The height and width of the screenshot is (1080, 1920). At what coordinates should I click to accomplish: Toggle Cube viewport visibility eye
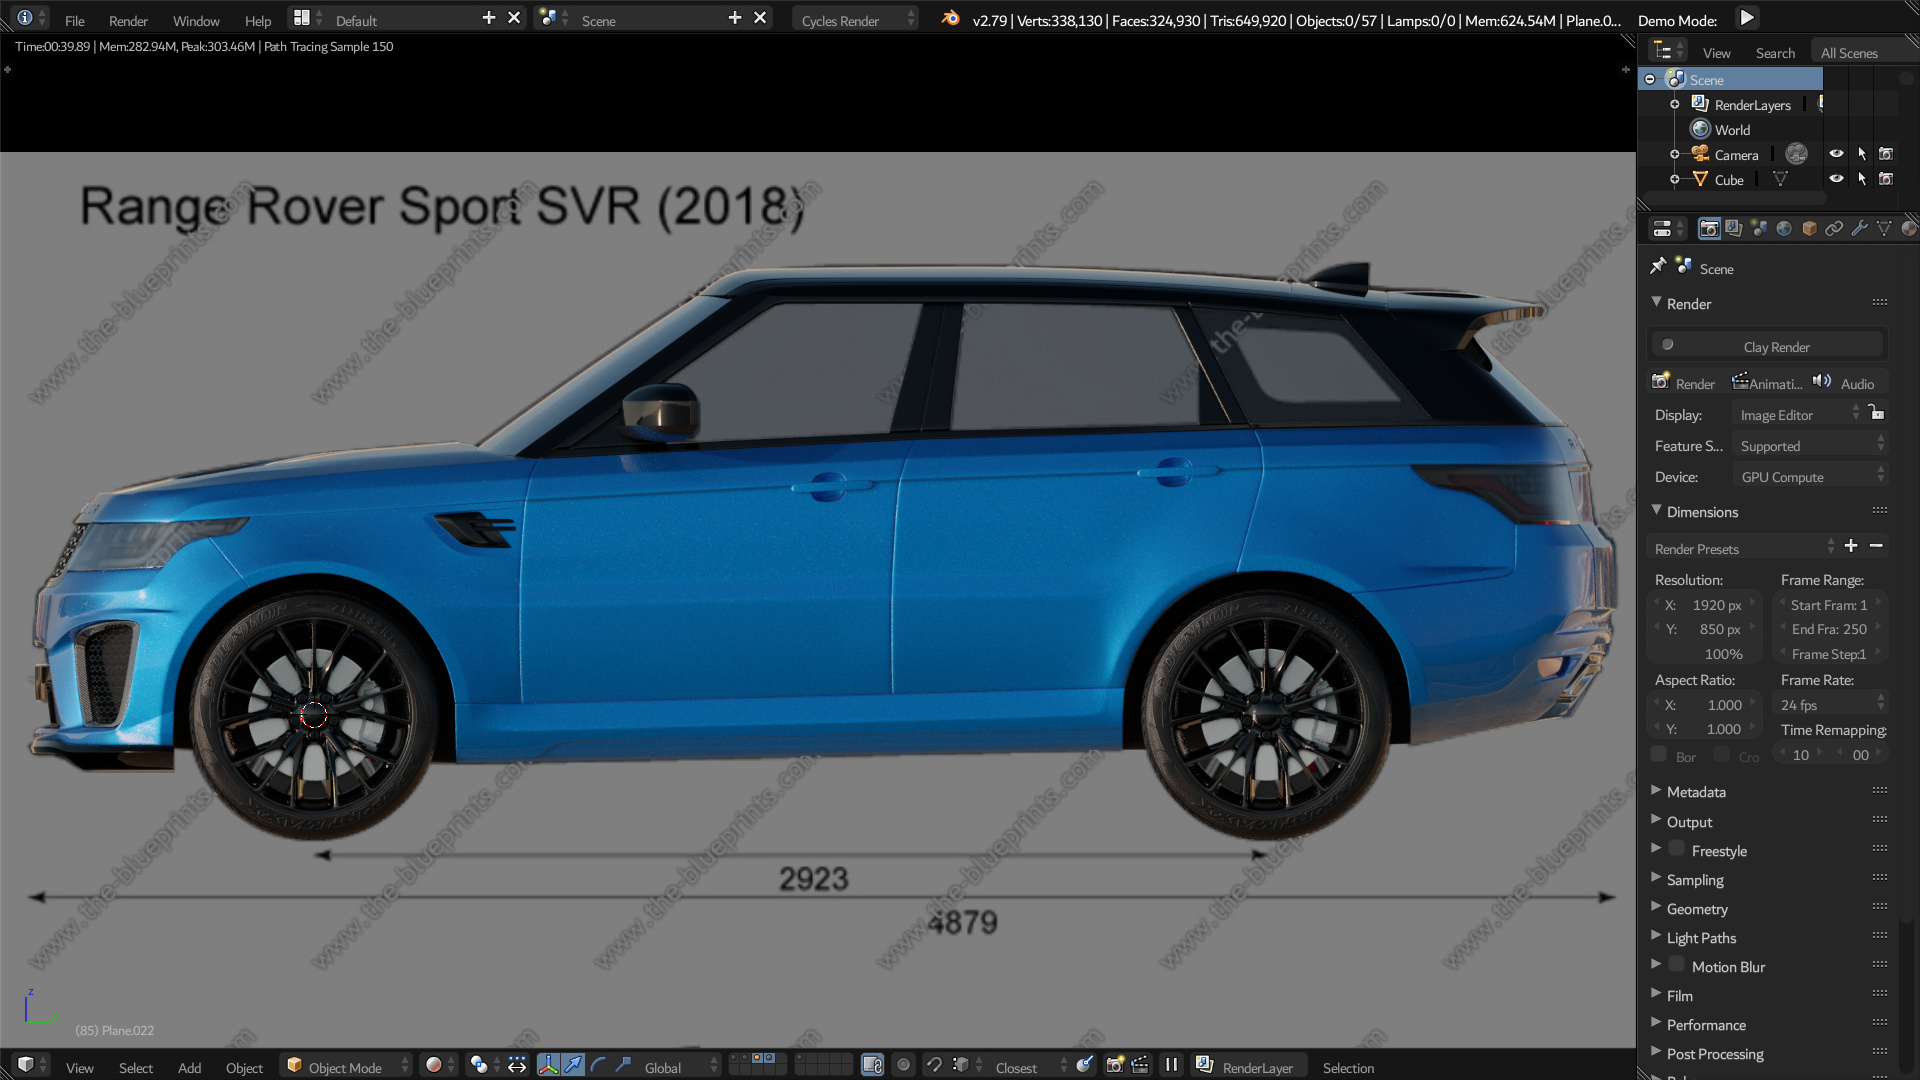[1836, 178]
